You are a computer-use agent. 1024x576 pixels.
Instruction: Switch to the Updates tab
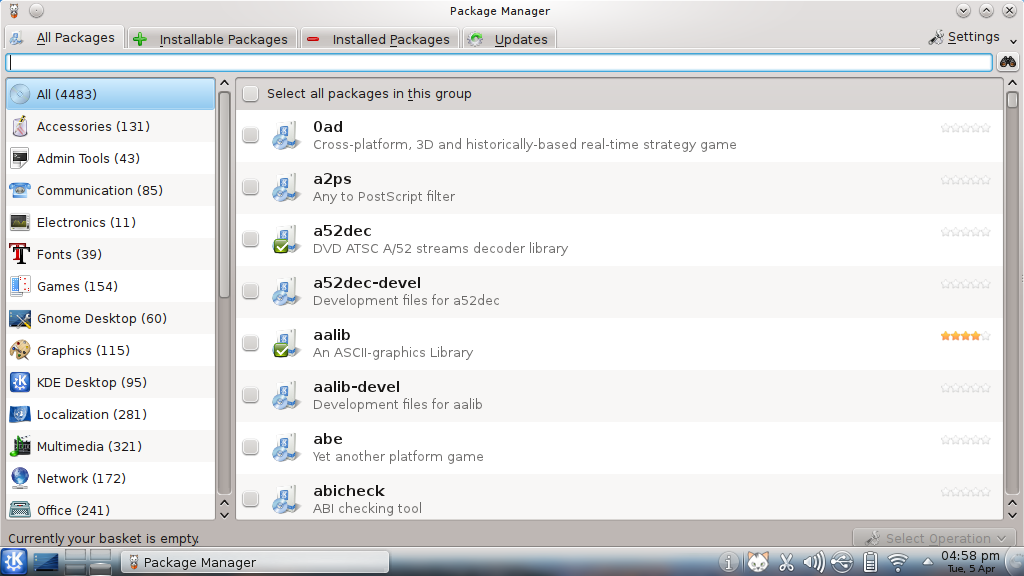509,39
